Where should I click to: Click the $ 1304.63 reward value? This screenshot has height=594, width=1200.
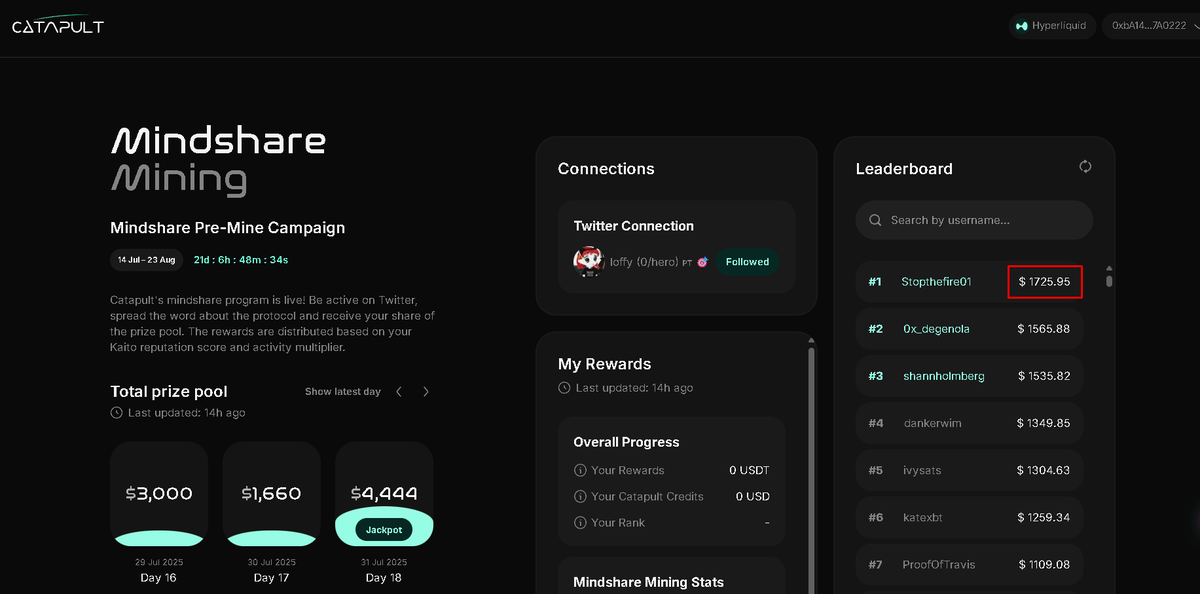pyautogui.click(x=1044, y=470)
